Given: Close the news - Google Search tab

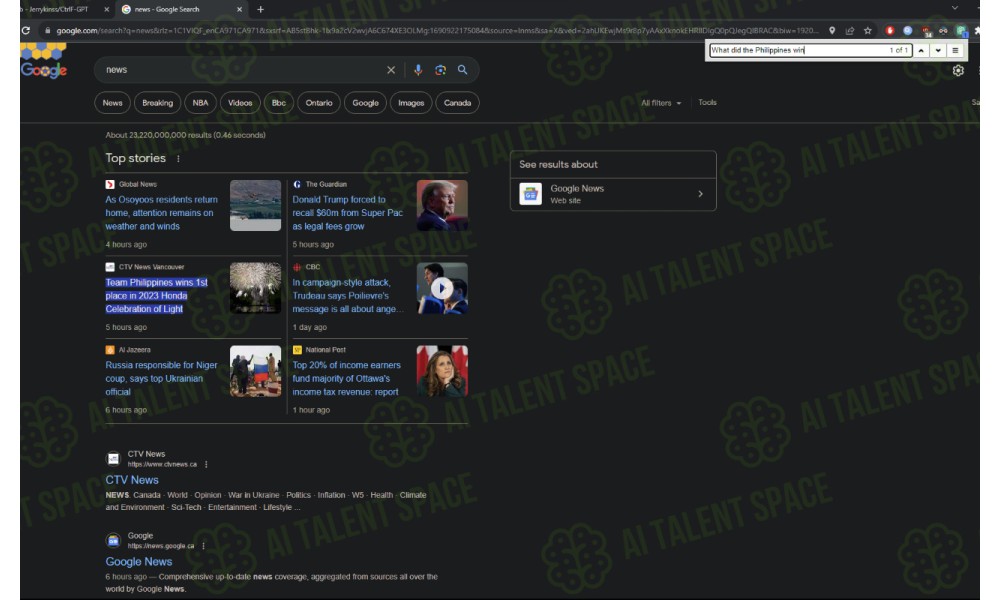Looking at the screenshot, I should (239, 10).
